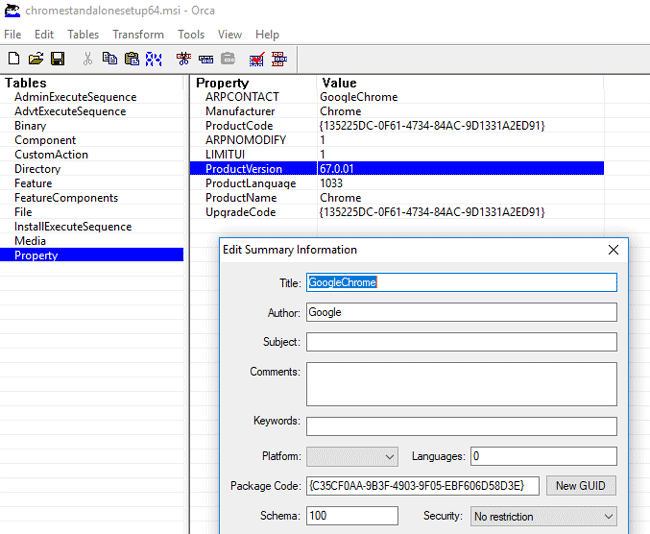Click the Validate icon with red checkmark
Viewport: 650px width, 534px height.
coord(257,59)
